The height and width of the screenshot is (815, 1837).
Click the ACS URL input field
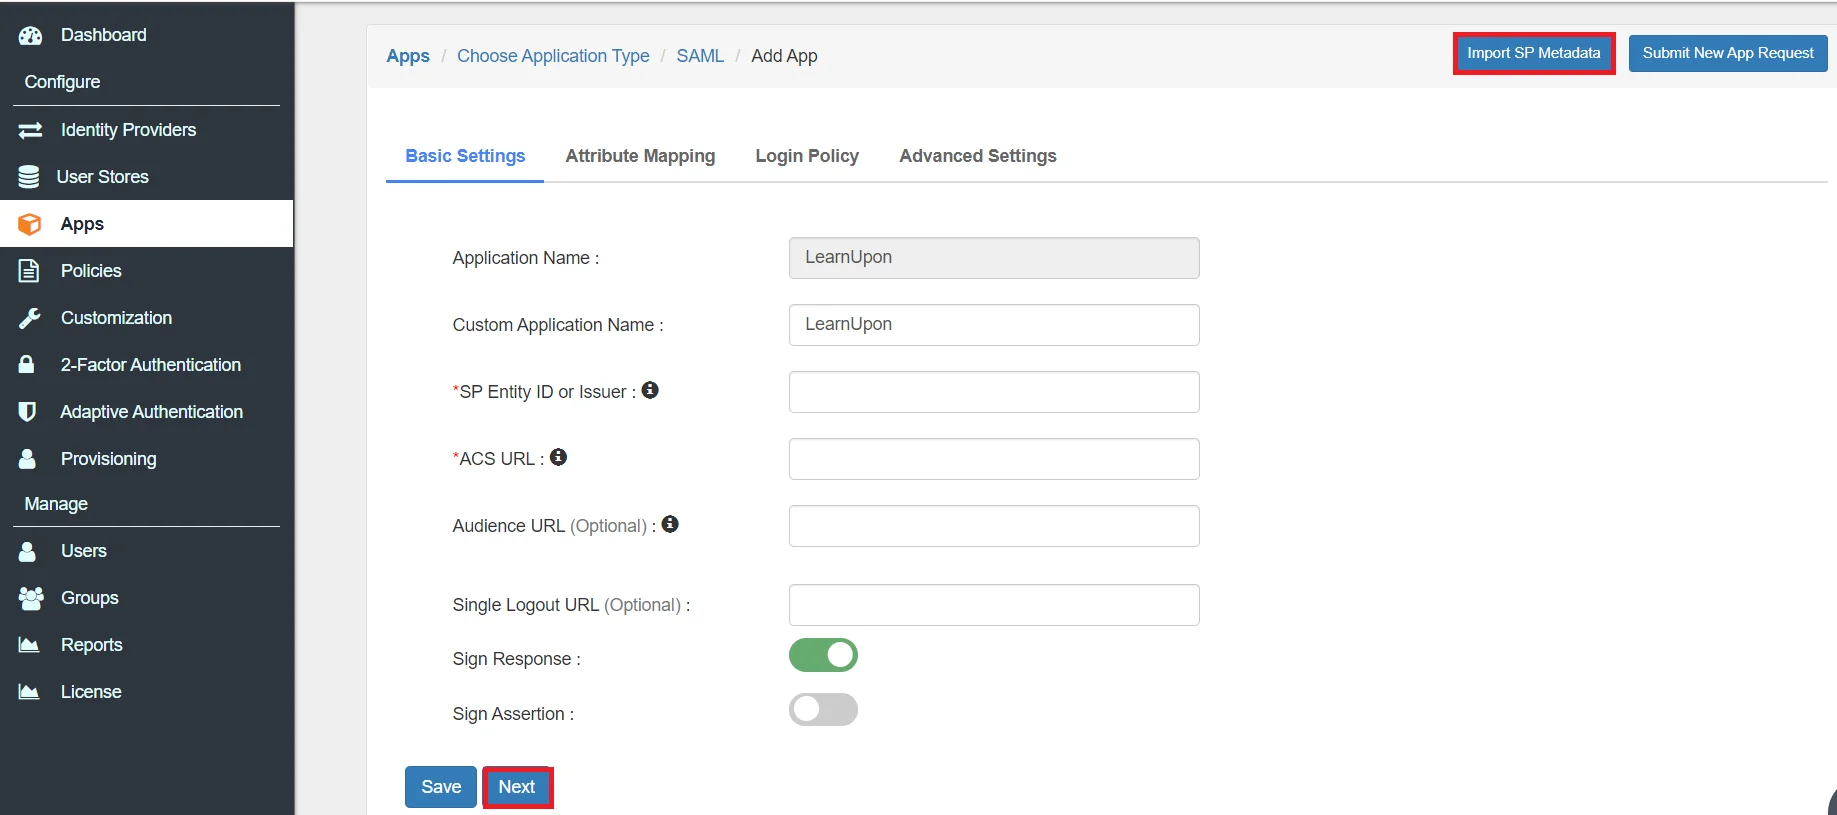(994, 459)
